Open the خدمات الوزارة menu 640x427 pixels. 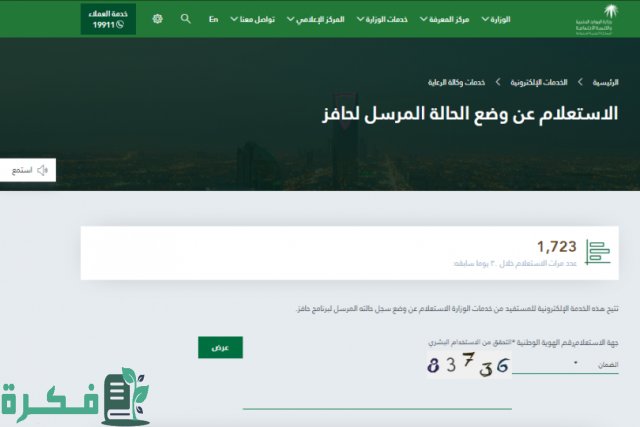pyautogui.click(x=382, y=19)
